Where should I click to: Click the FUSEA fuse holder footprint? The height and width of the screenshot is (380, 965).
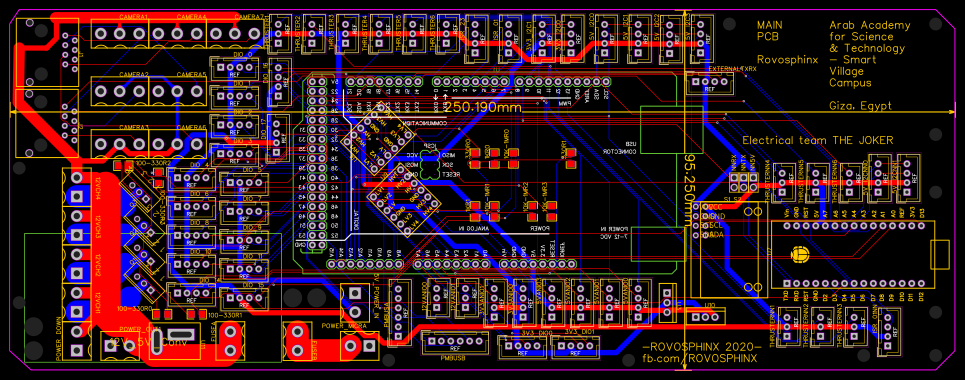230,341
